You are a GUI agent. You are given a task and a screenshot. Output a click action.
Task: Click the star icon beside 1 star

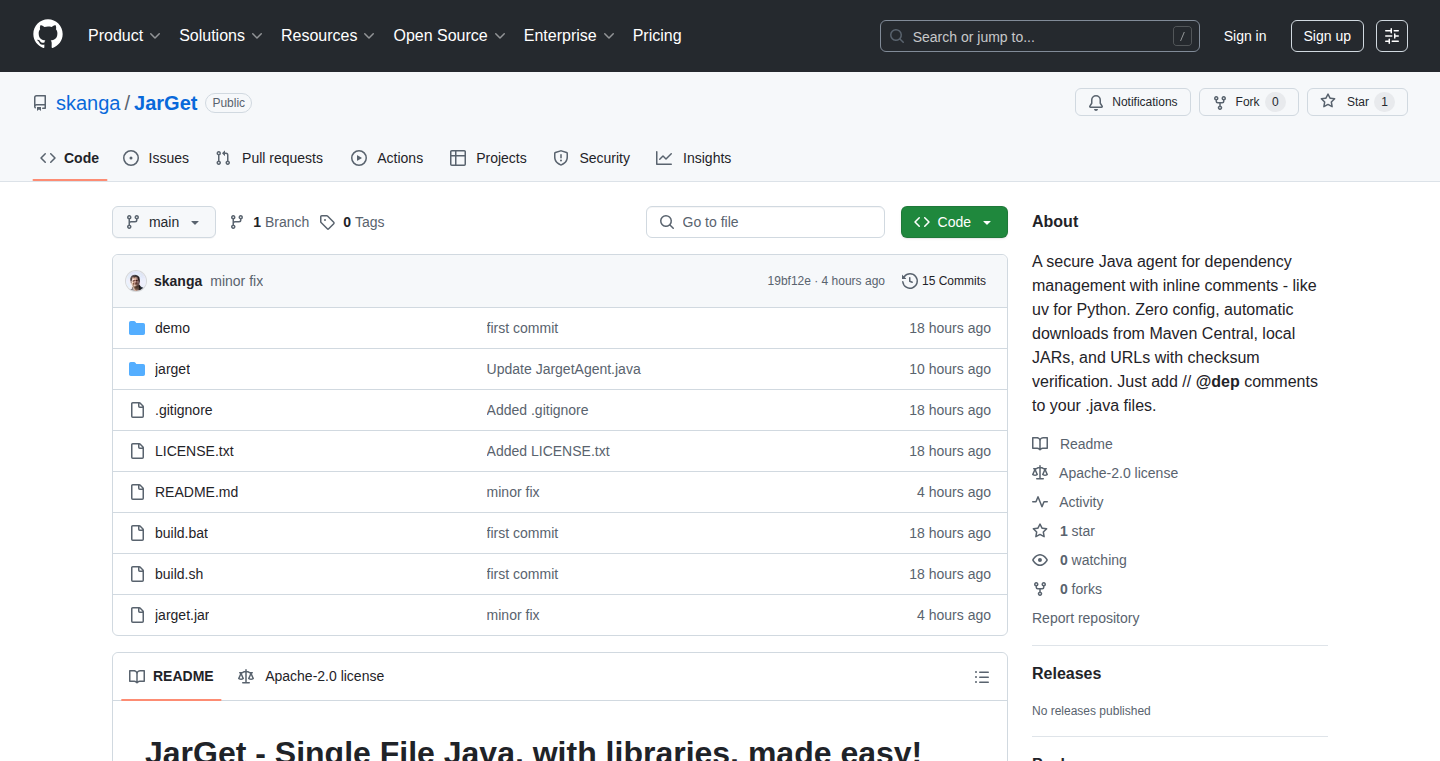(x=1040, y=531)
